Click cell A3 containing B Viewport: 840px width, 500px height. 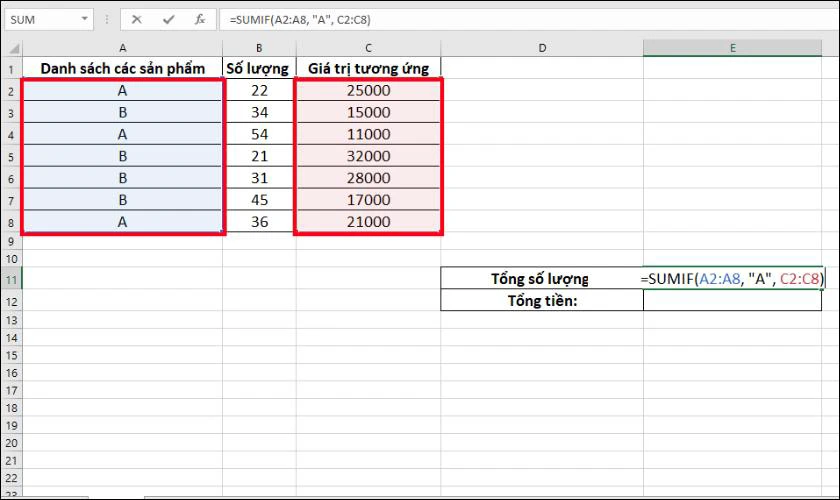pos(123,112)
